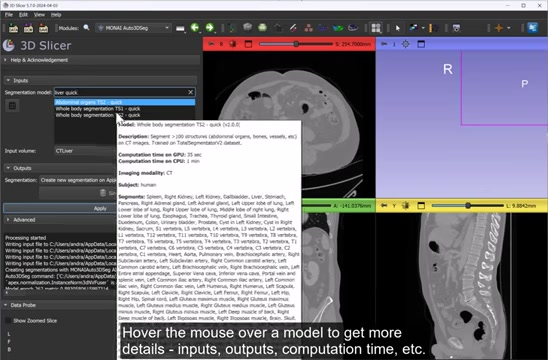
Task: Maximize the yellow slice view
Action: [421, 206]
